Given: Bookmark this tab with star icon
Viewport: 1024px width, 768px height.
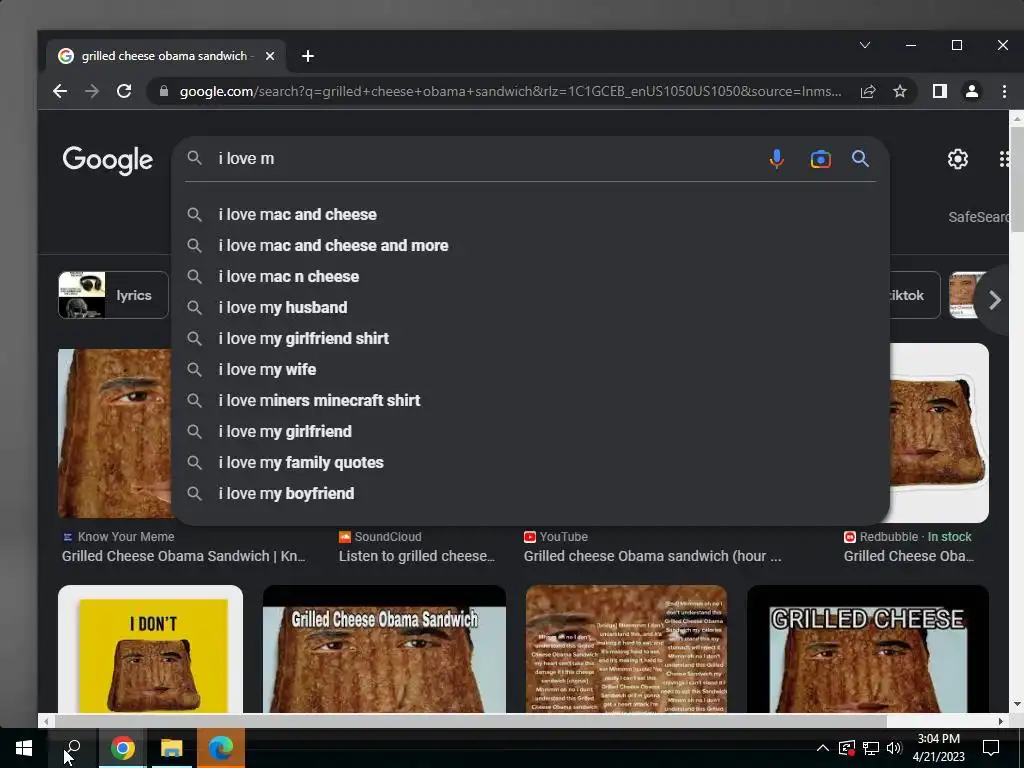Looking at the screenshot, I should coord(900,91).
